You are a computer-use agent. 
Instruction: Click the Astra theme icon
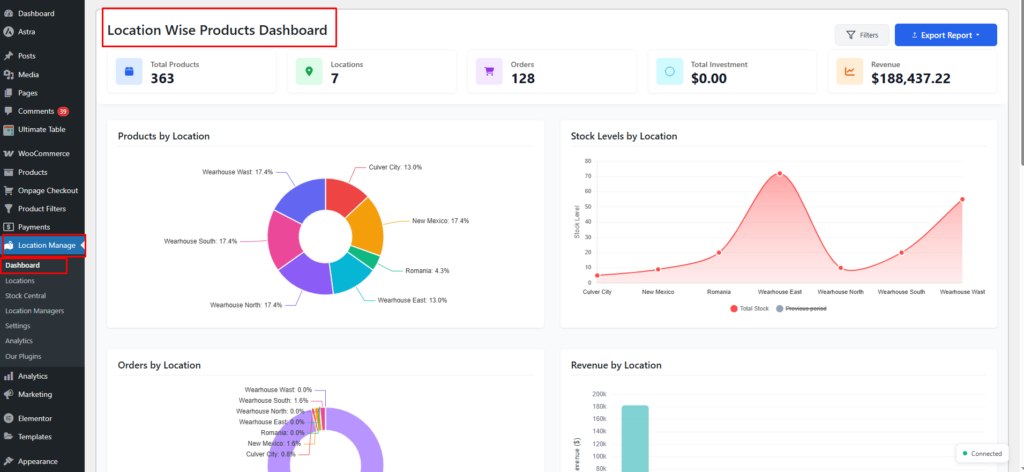point(9,32)
